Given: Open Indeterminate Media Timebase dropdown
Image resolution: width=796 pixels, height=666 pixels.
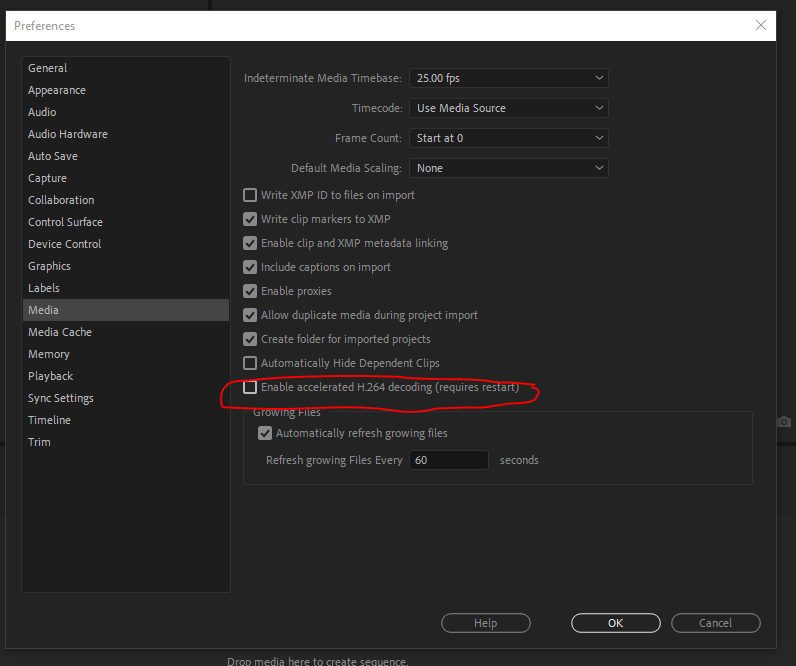Looking at the screenshot, I should [509, 78].
